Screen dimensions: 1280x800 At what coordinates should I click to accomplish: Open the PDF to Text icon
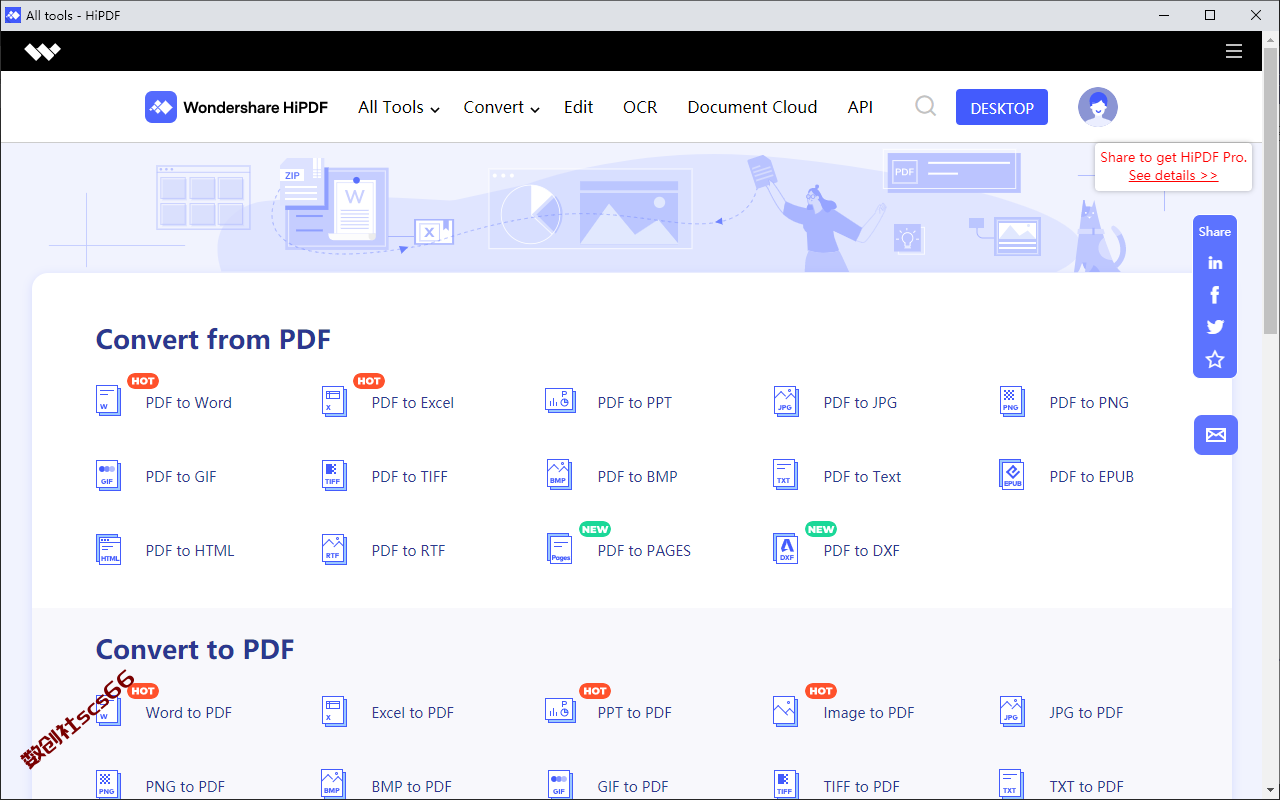click(x=786, y=476)
